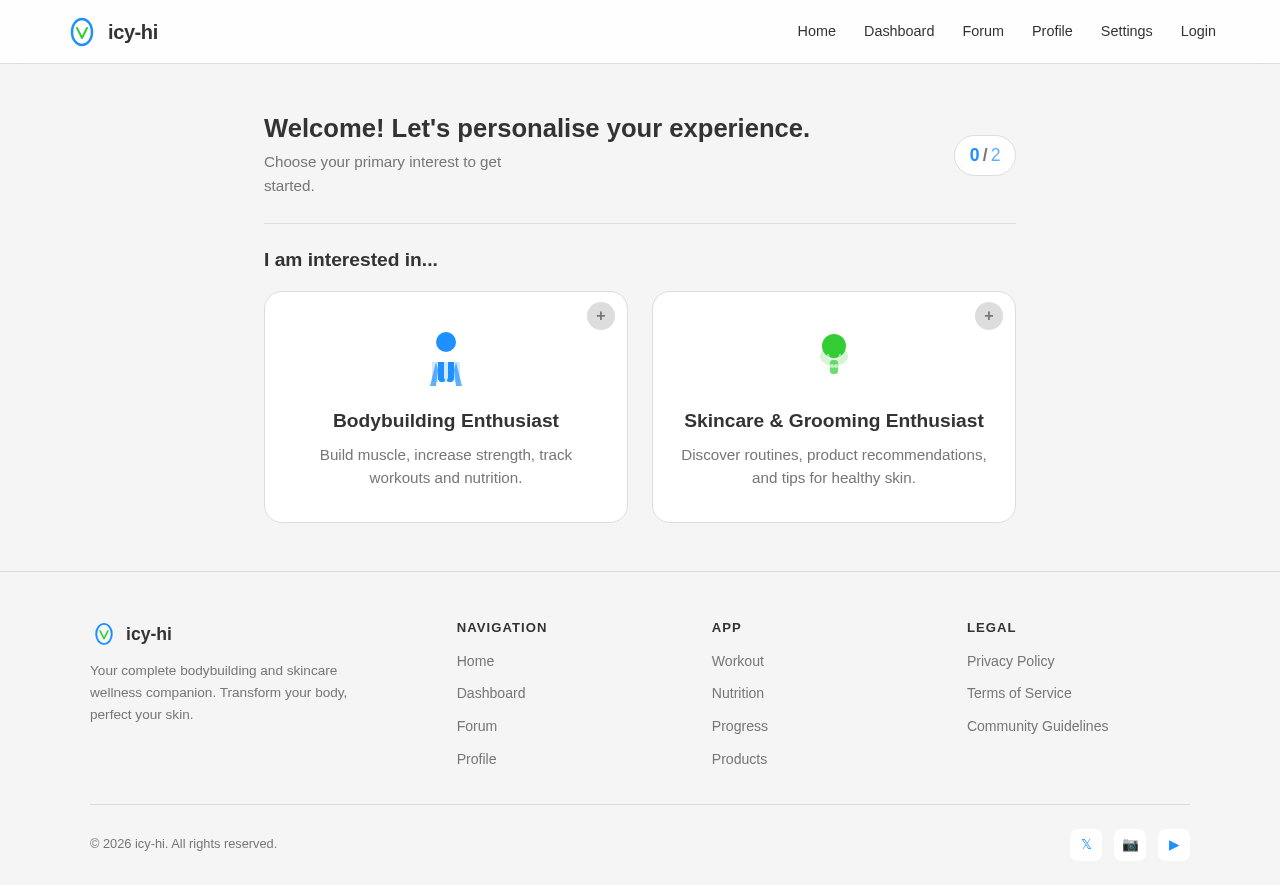Select the Bodybuilding Enthusiast card title
Screen dimensions: 1280x885
pos(446,421)
